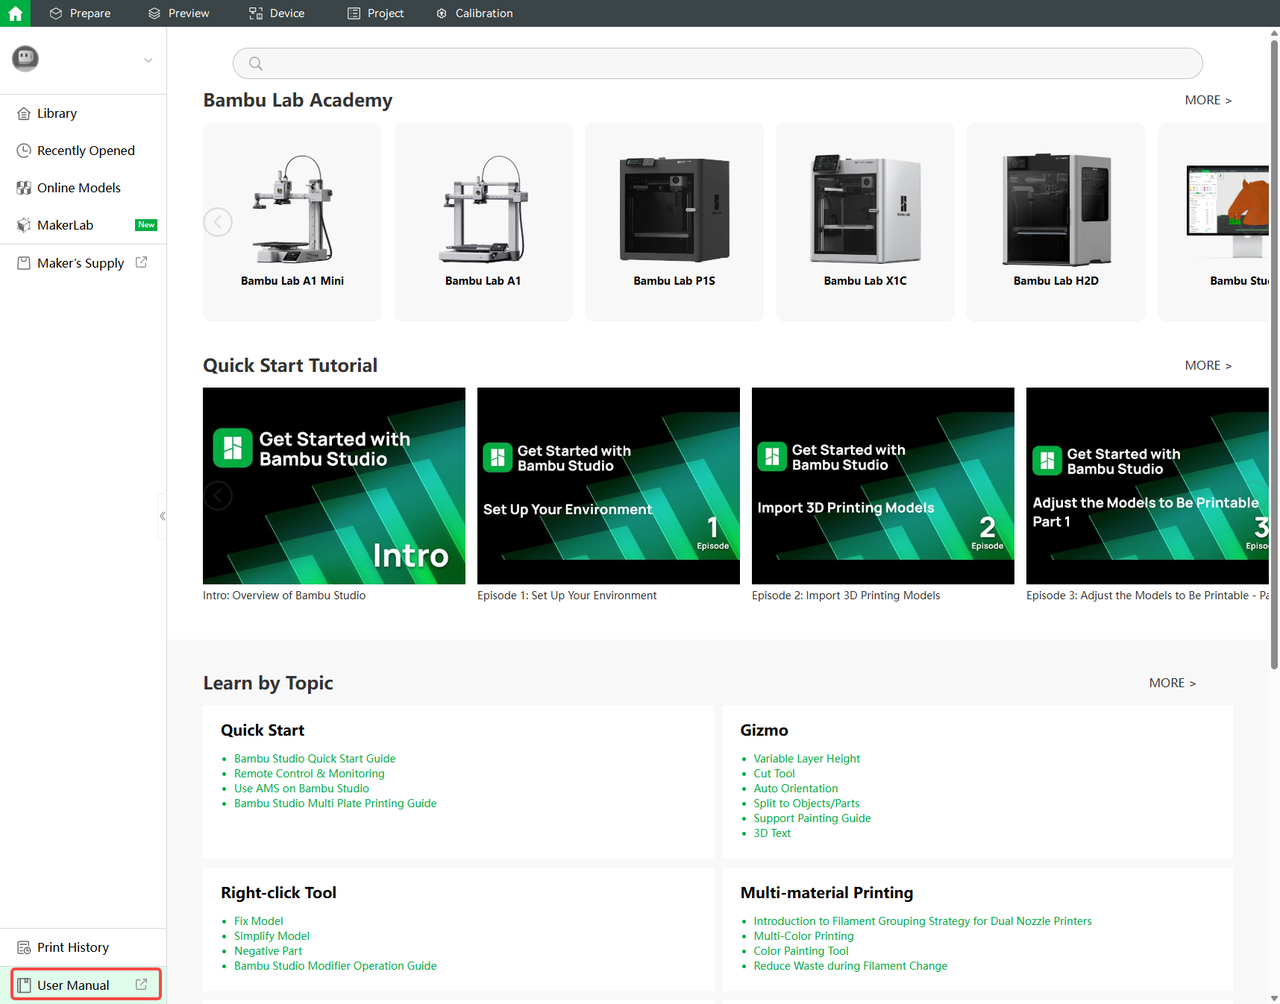Open the Auto Orientation link
1280x1004 pixels.
[796, 789]
